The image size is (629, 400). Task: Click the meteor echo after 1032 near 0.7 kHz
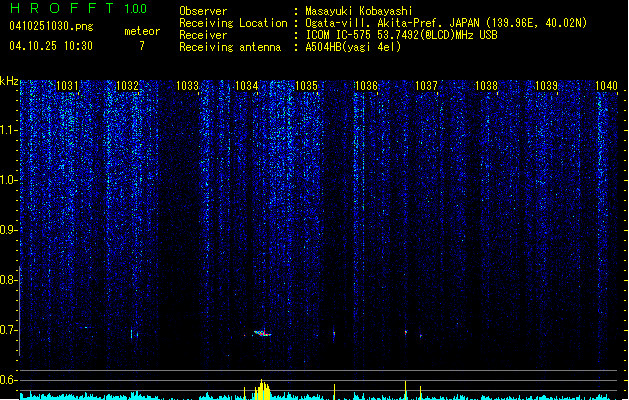point(134,334)
